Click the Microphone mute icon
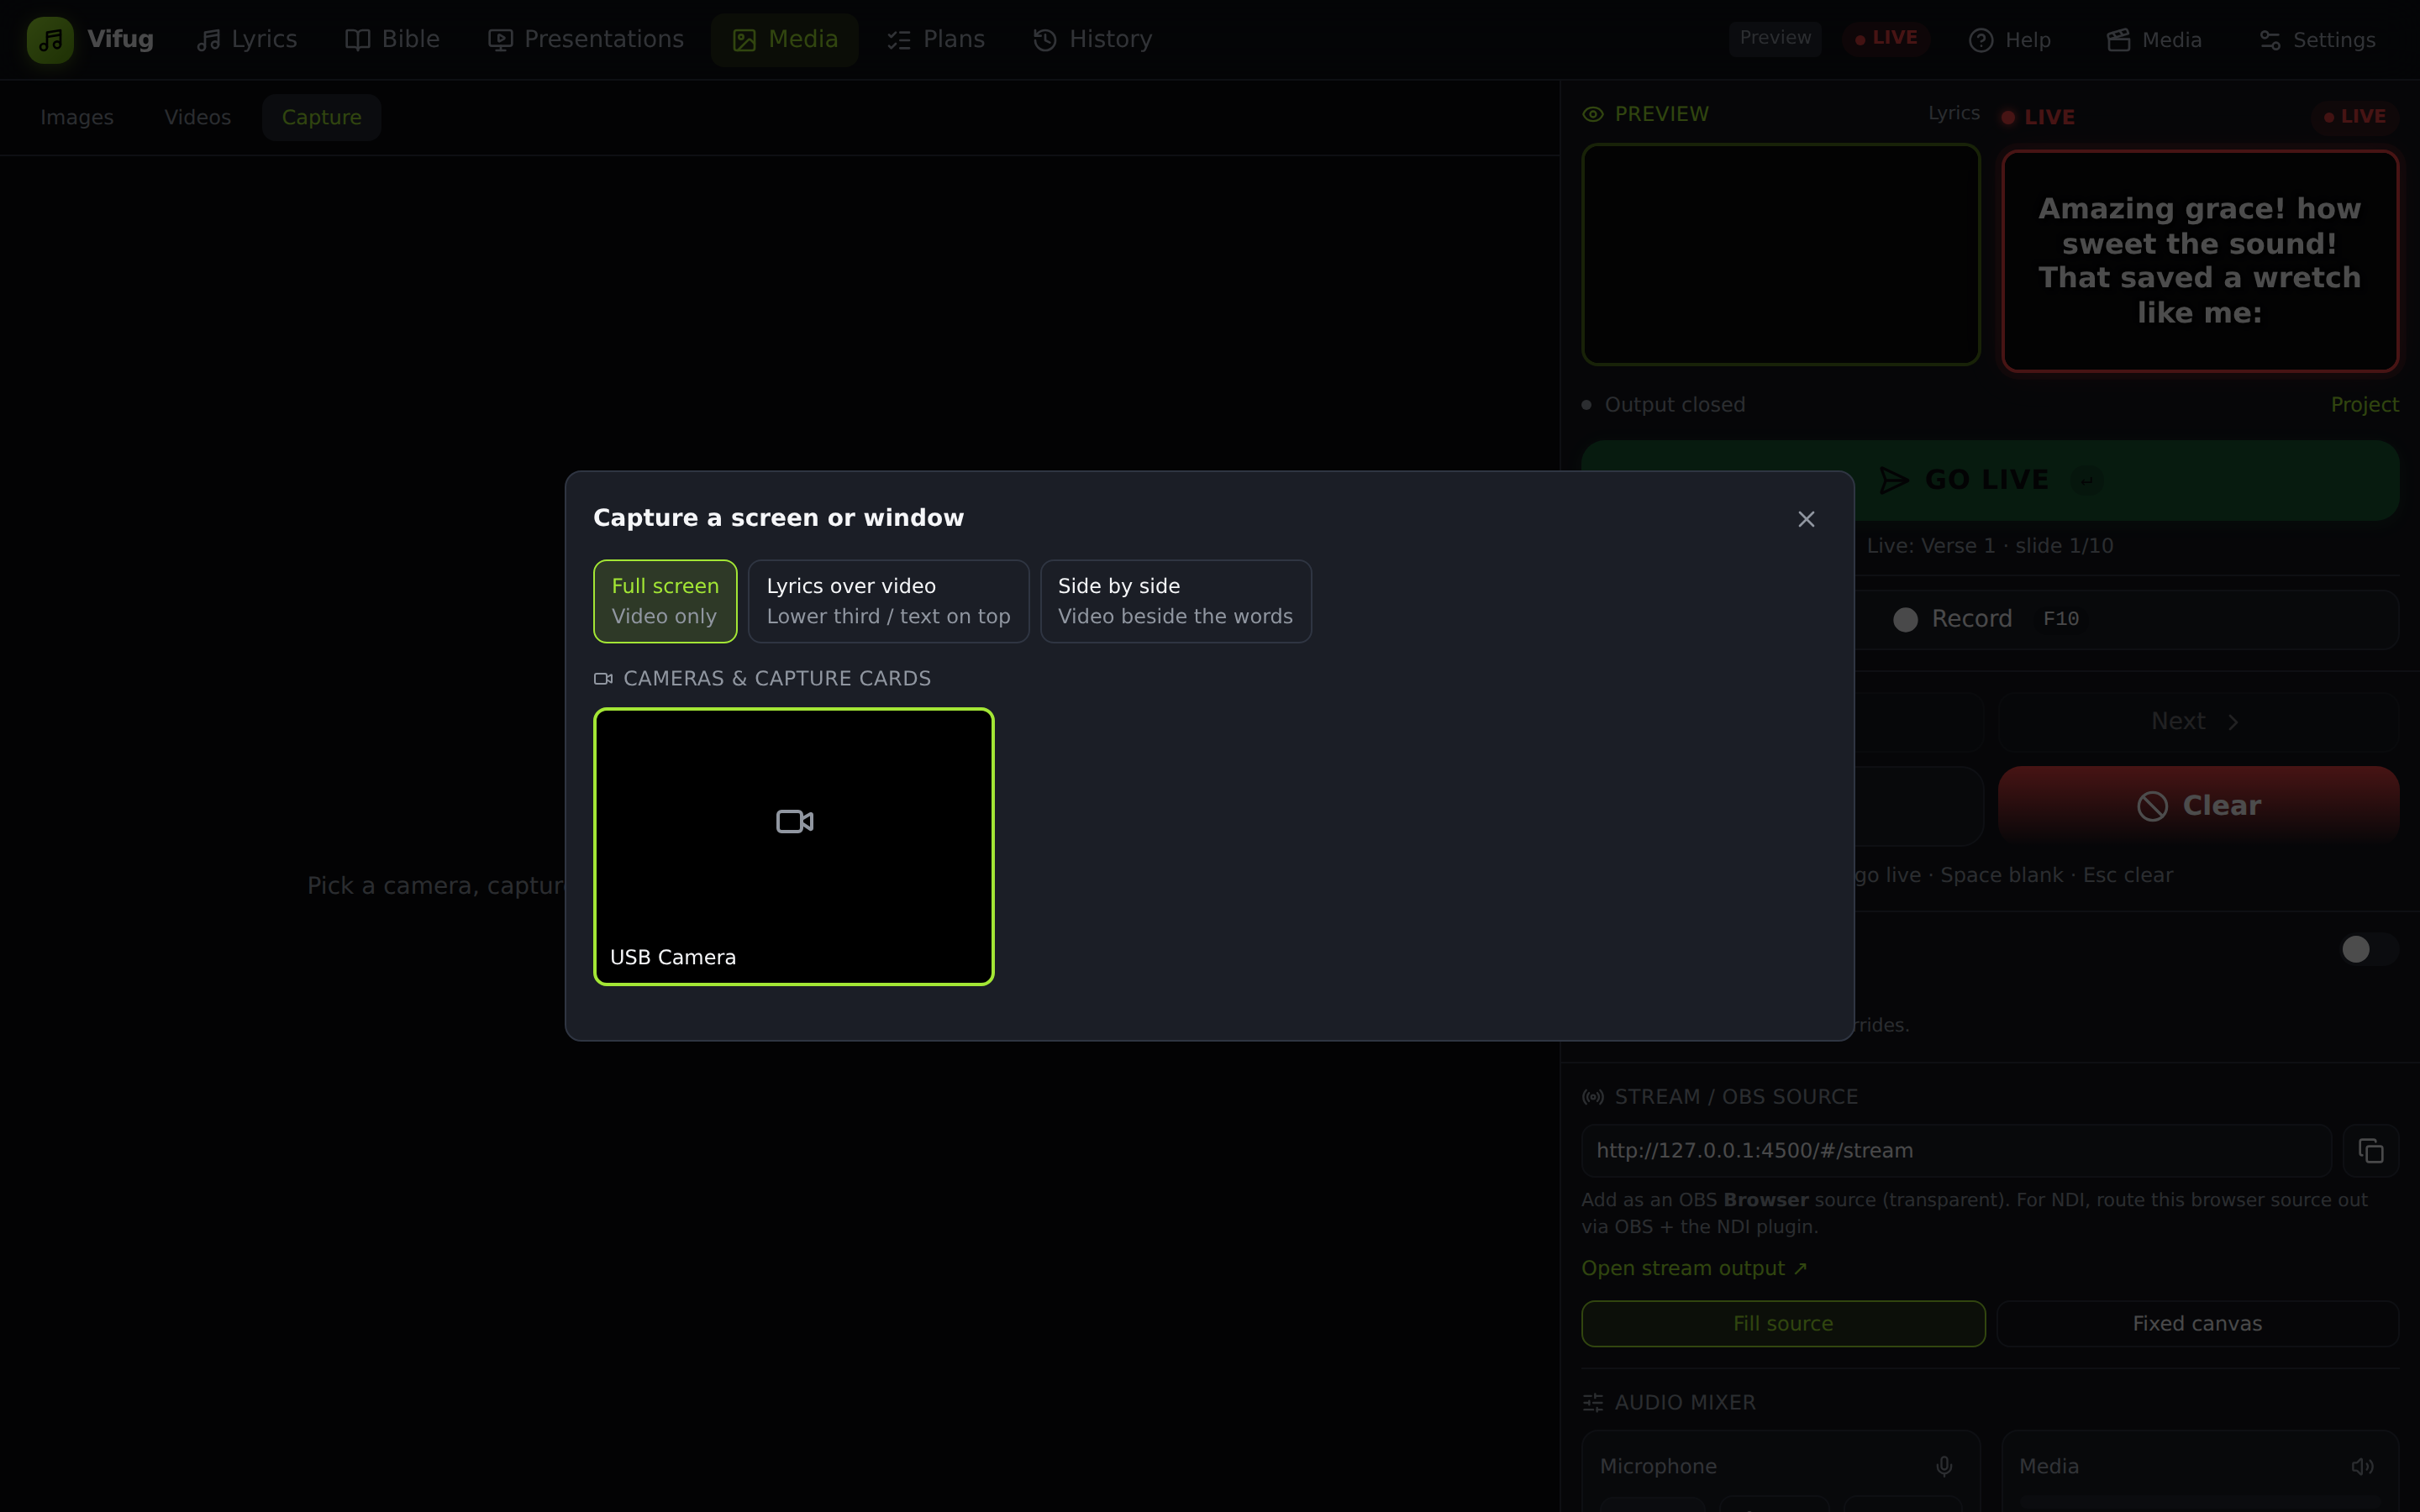 coord(1944,1466)
